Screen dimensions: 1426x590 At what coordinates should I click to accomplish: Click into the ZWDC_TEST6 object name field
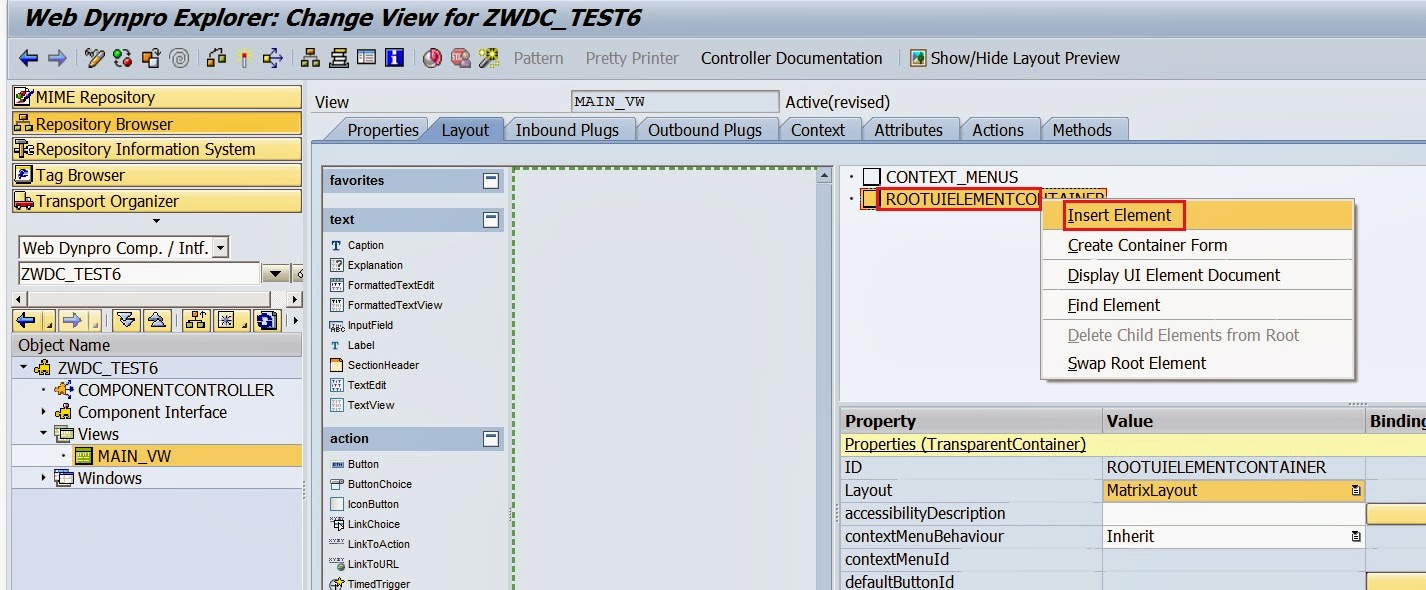pyautogui.click(x=139, y=274)
